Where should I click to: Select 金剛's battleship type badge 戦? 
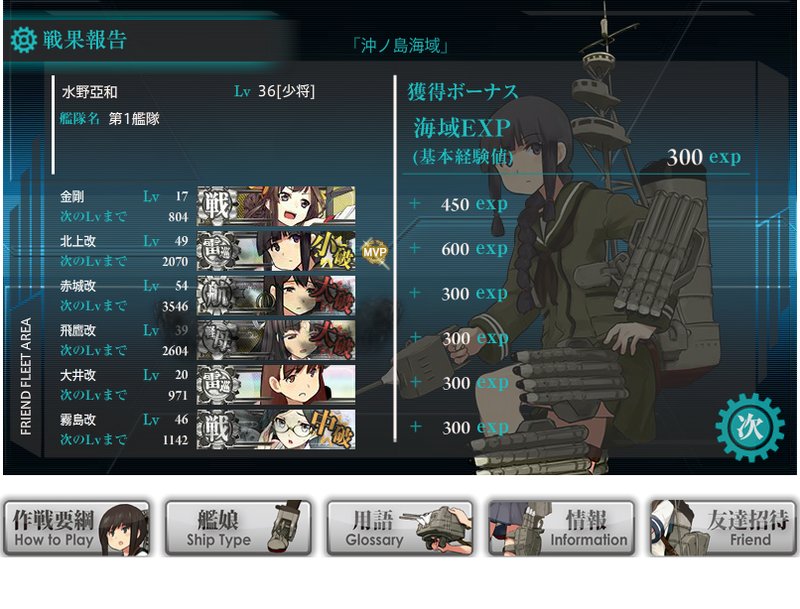218,206
